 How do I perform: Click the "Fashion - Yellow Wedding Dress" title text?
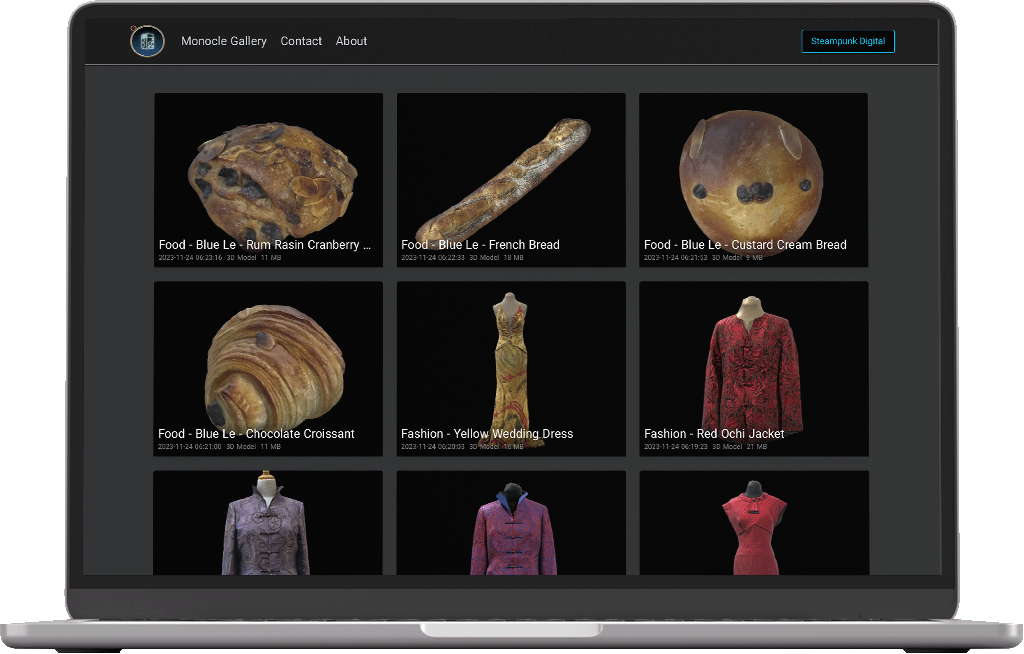[487, 434]
